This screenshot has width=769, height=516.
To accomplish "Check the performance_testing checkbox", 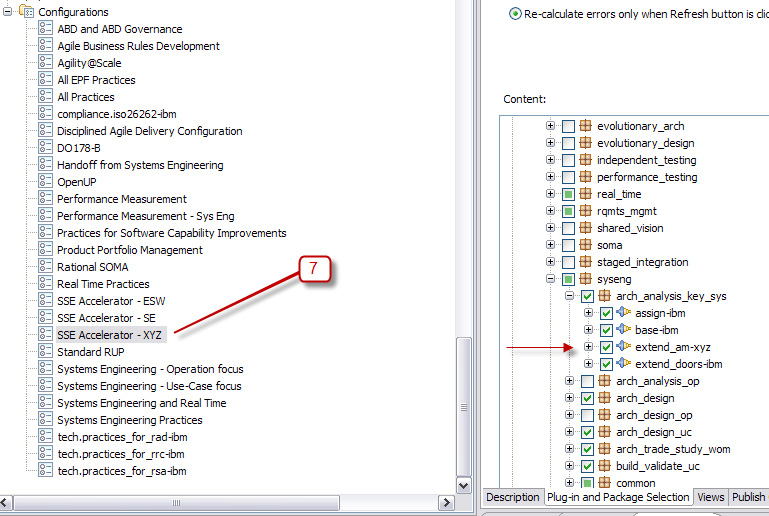I will 568,178.
